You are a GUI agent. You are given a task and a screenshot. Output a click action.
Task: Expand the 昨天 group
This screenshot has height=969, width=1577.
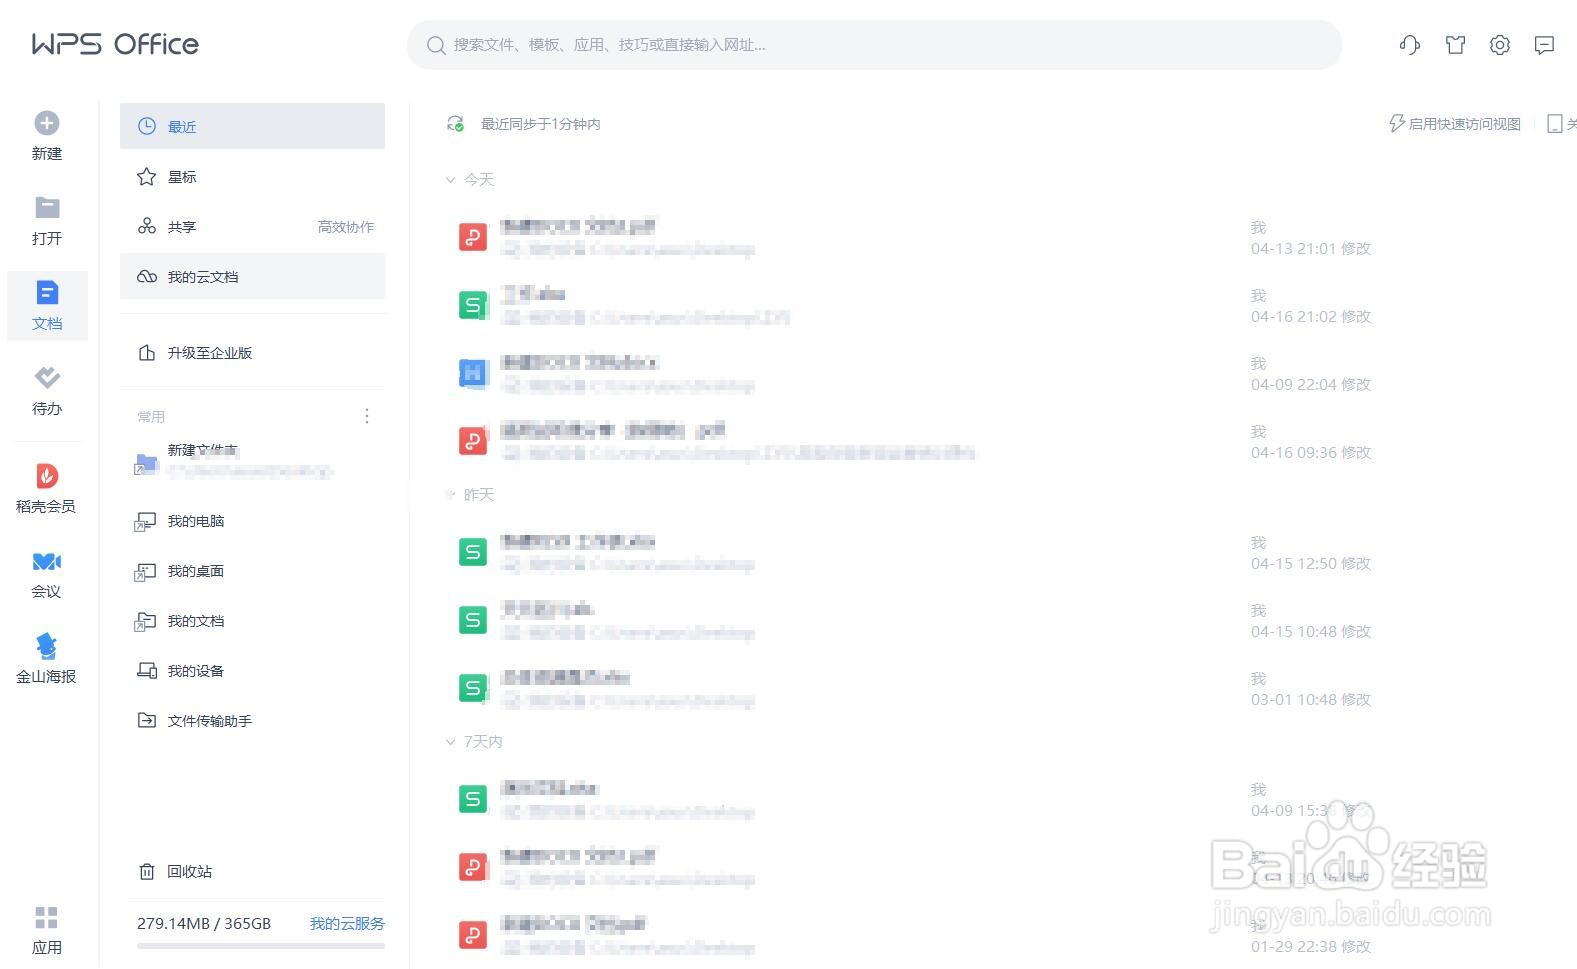tap(450, 495)
